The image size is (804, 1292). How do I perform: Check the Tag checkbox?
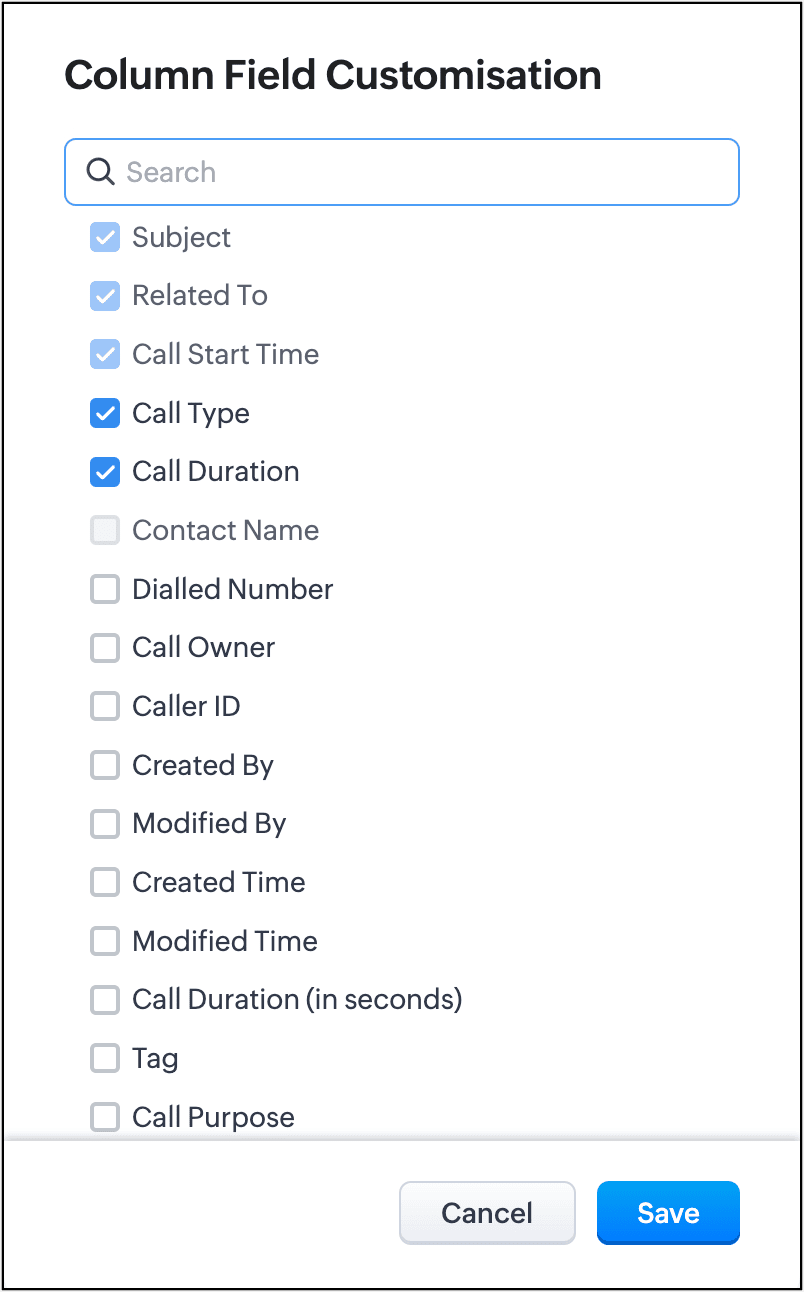(105, 1058)
